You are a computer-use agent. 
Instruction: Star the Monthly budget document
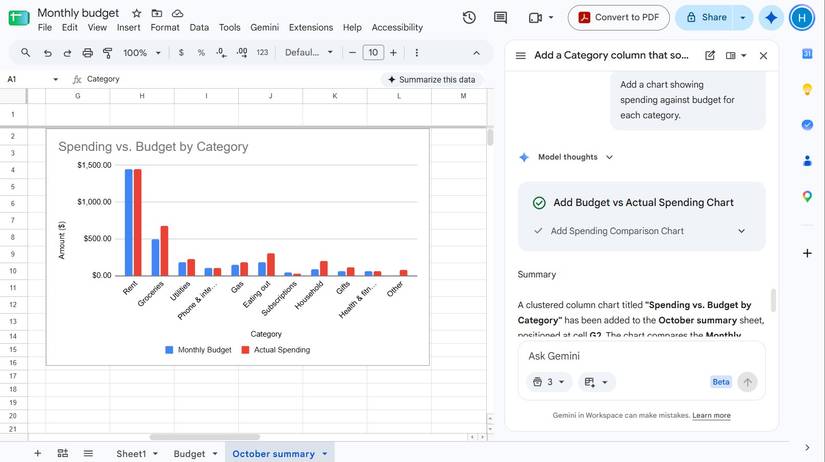[x=137, y=13]
